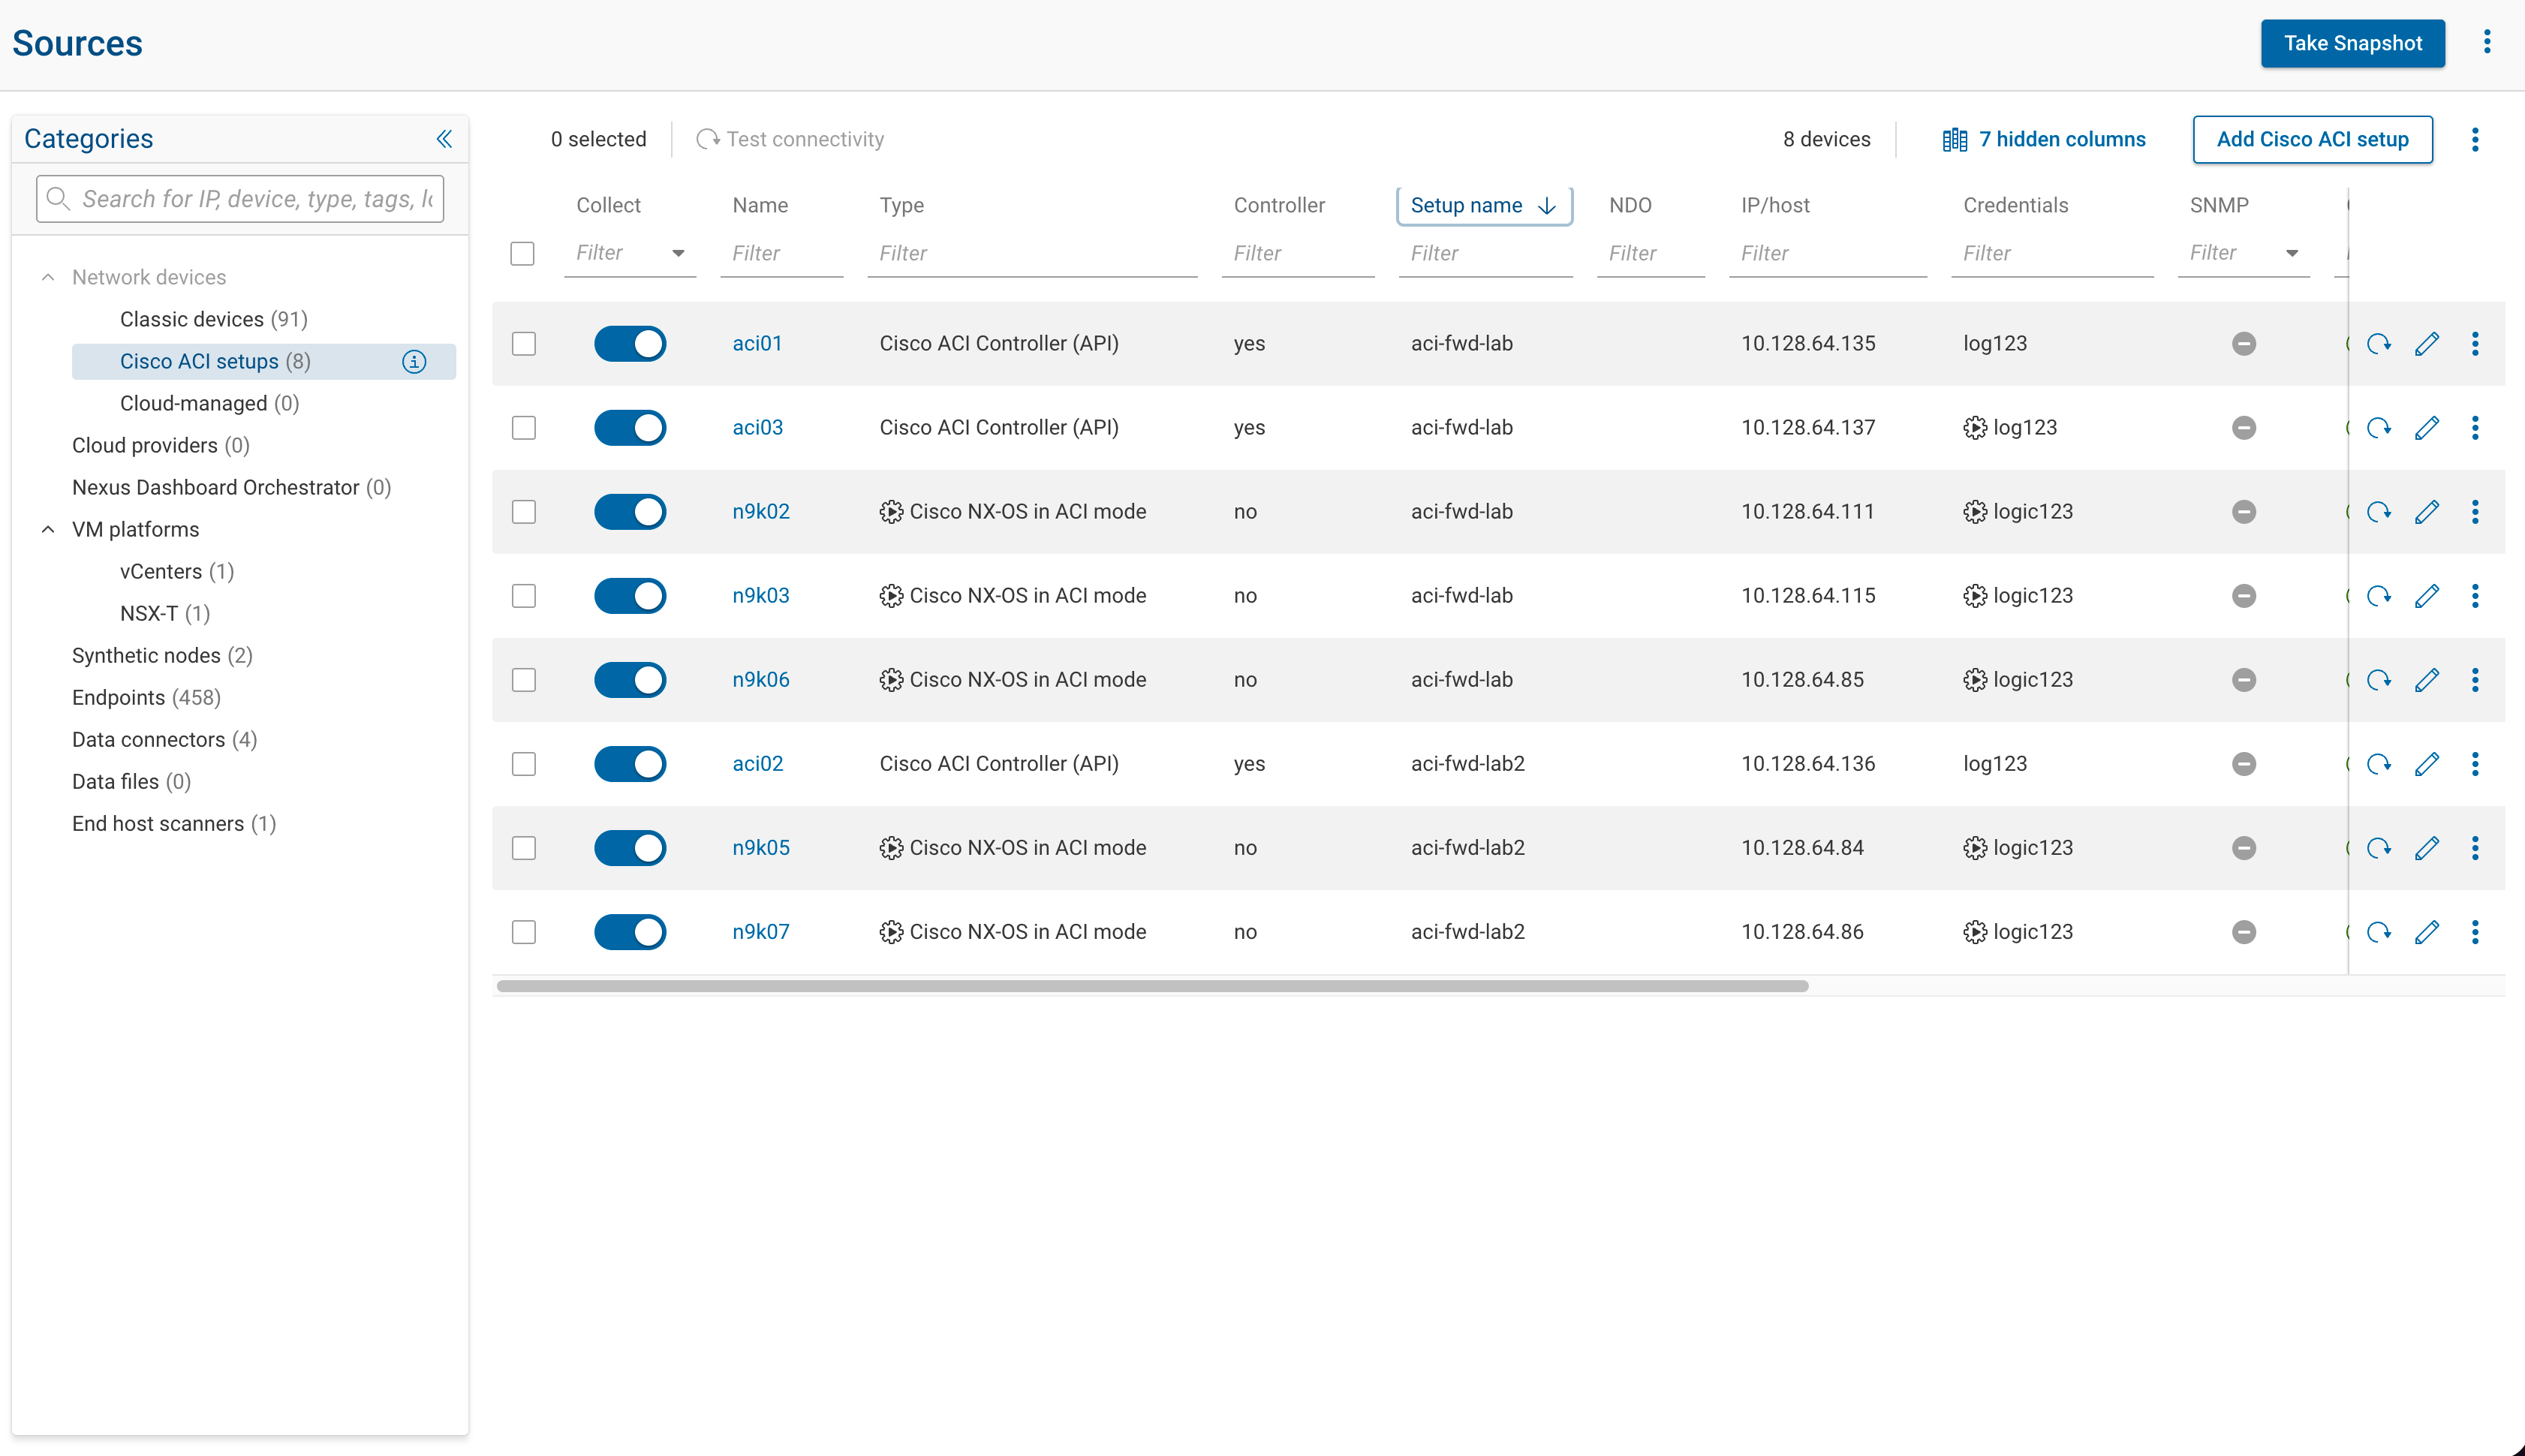Test connectivity refresh icon for n9k05 row
Viewport: 2525px width, 1456px height.
[2379, 848]
